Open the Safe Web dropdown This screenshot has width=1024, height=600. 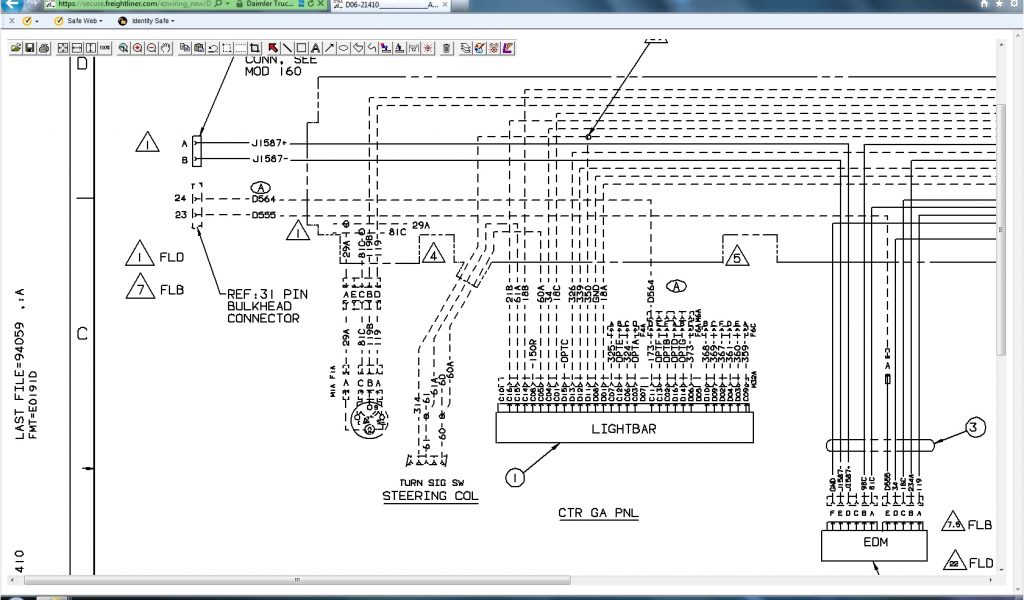78,20
